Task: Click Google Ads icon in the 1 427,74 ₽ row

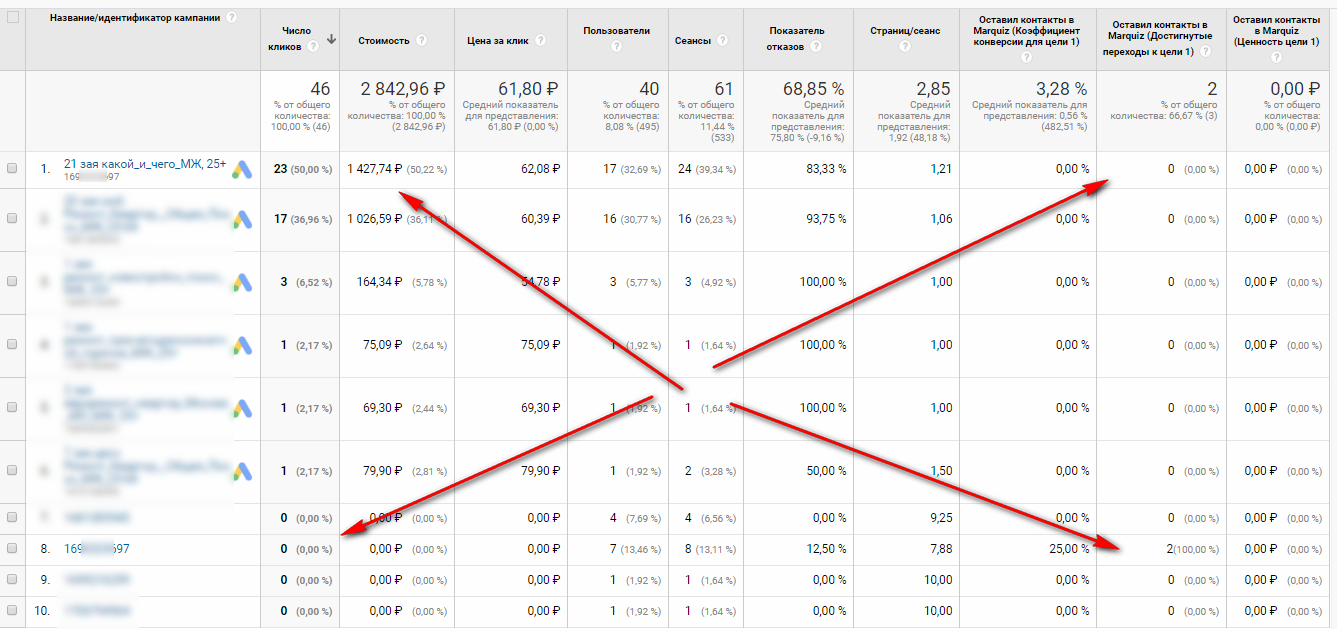Action: pyautogui.click(x=242, y=170)
